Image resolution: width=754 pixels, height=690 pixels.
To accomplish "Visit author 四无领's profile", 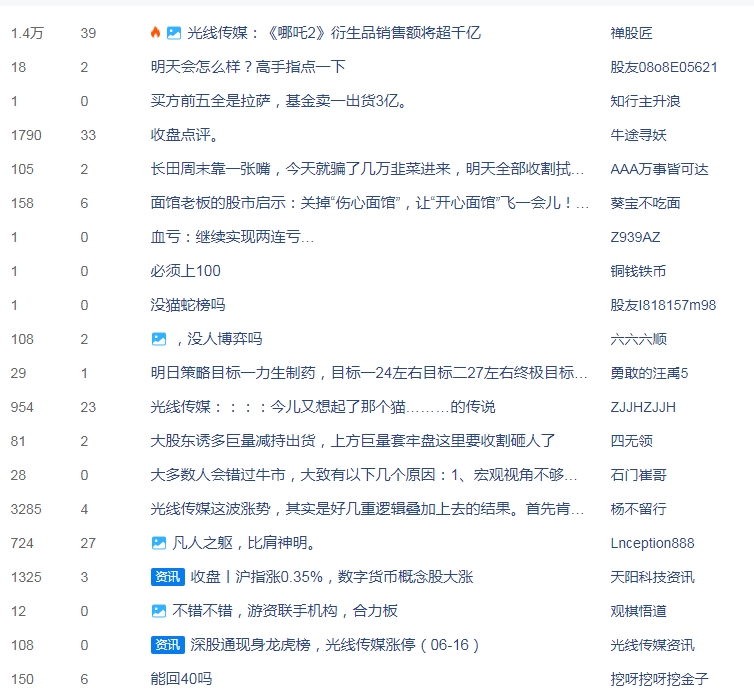I will (x=631, y=441).
